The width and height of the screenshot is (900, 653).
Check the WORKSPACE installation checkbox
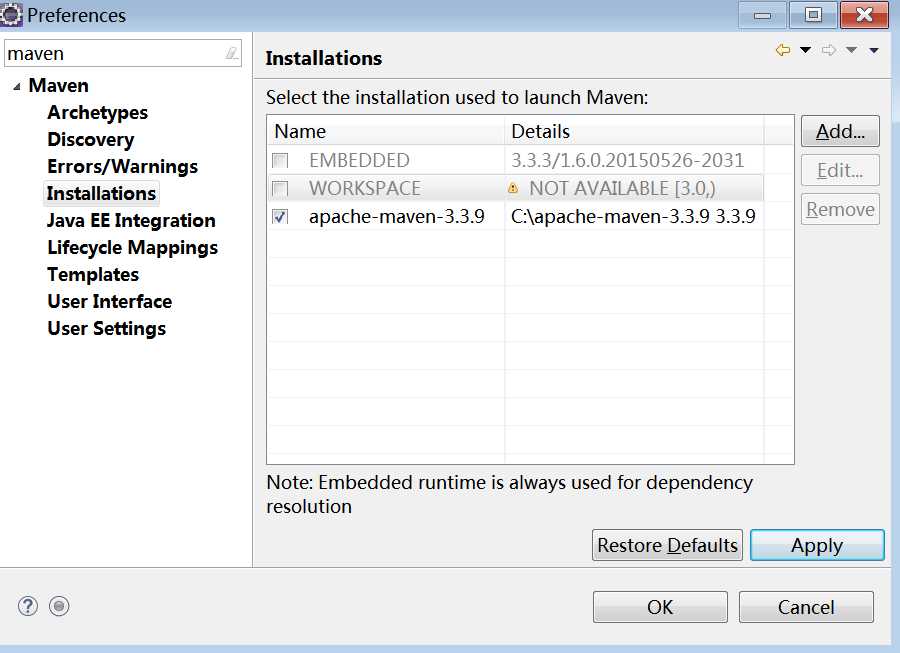(280, 188)
